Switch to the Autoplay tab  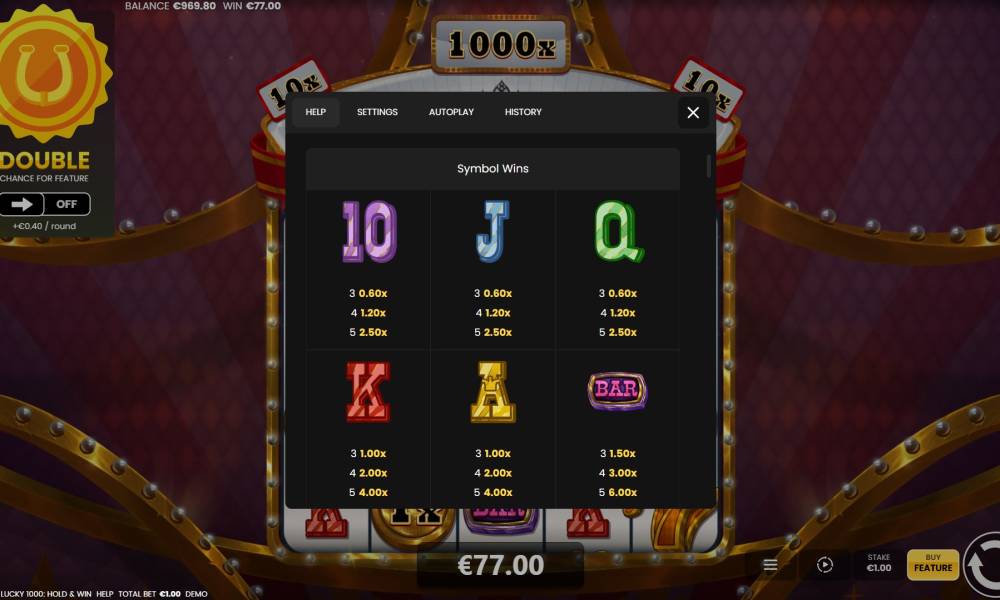[451, 112]
